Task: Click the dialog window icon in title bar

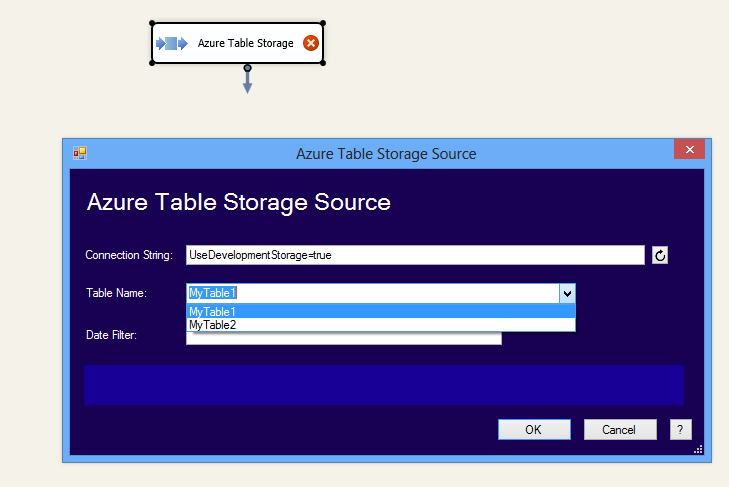Action: click(x=80, y=153)
